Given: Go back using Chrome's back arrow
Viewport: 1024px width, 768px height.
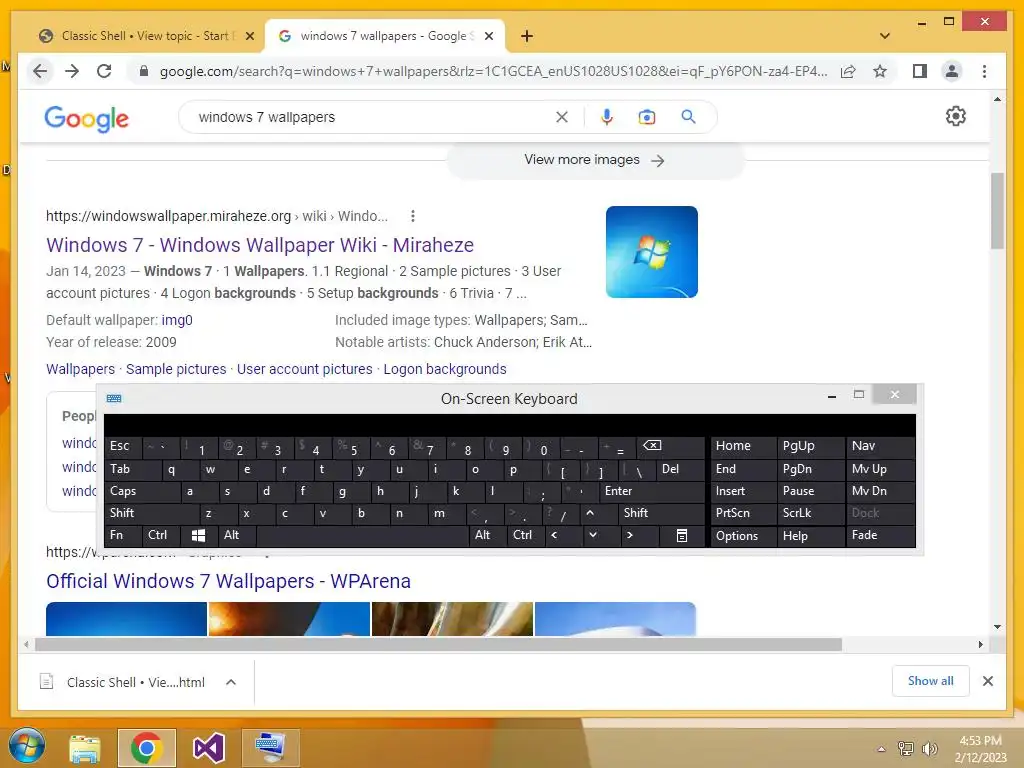Looking at the screenshot, I should pos(40,71).
